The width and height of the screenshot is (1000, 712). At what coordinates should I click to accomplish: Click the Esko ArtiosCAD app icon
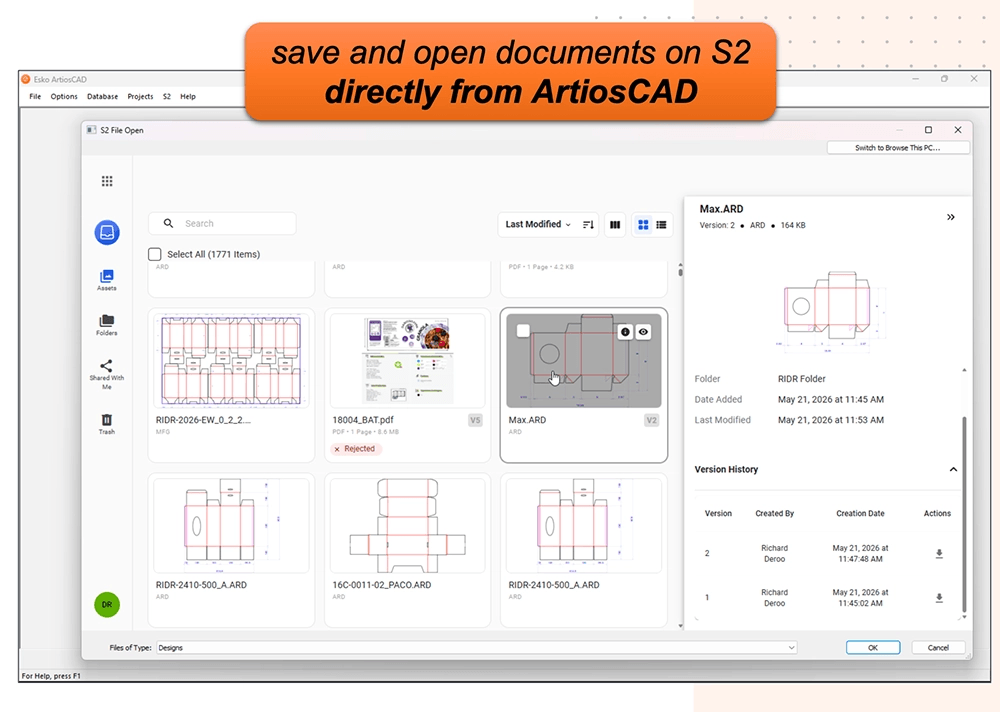(26, 79)
